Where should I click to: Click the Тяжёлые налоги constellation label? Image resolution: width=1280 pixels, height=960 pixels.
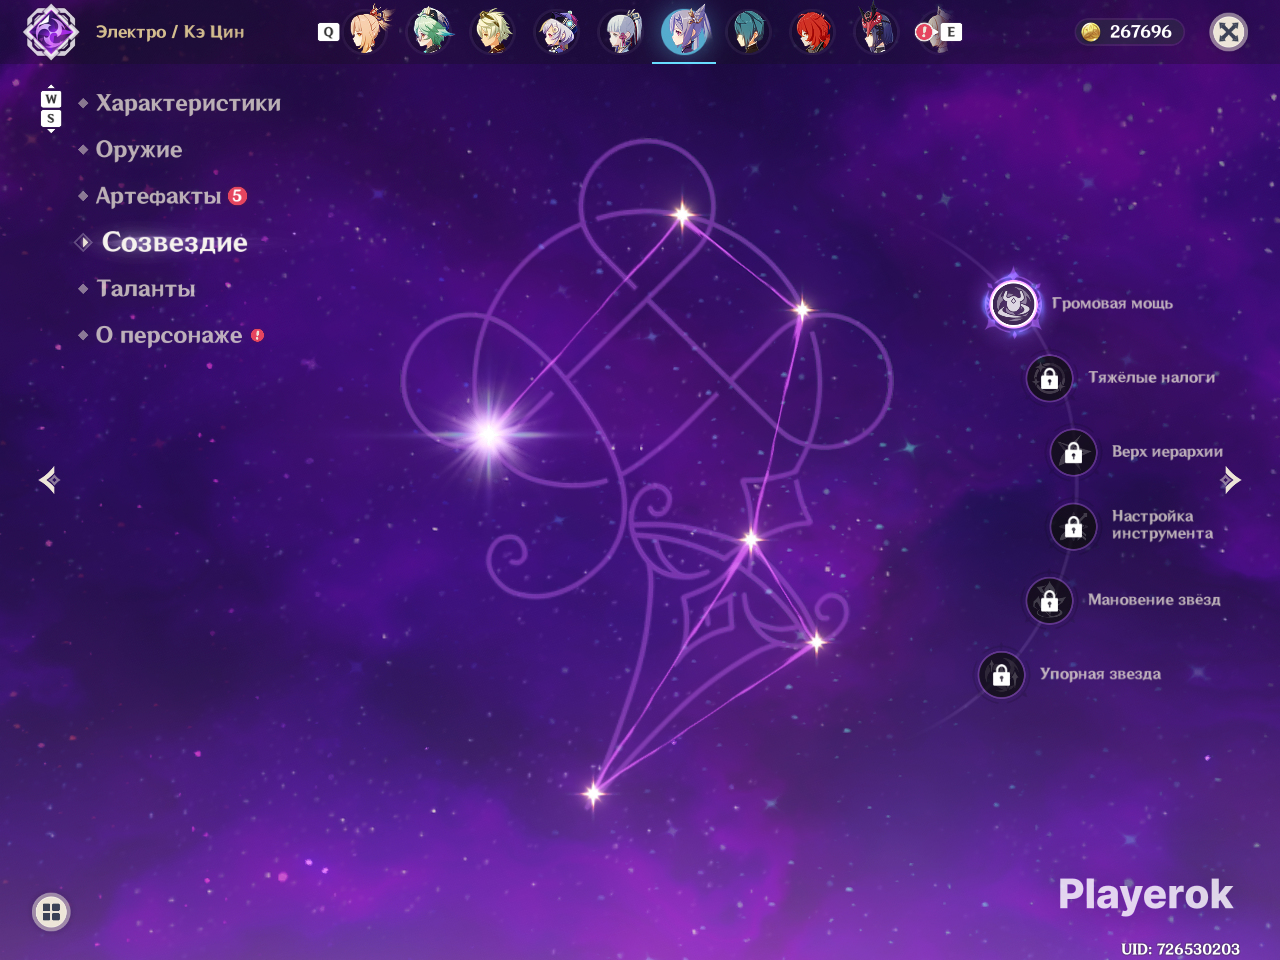(x=1152, y=377)
